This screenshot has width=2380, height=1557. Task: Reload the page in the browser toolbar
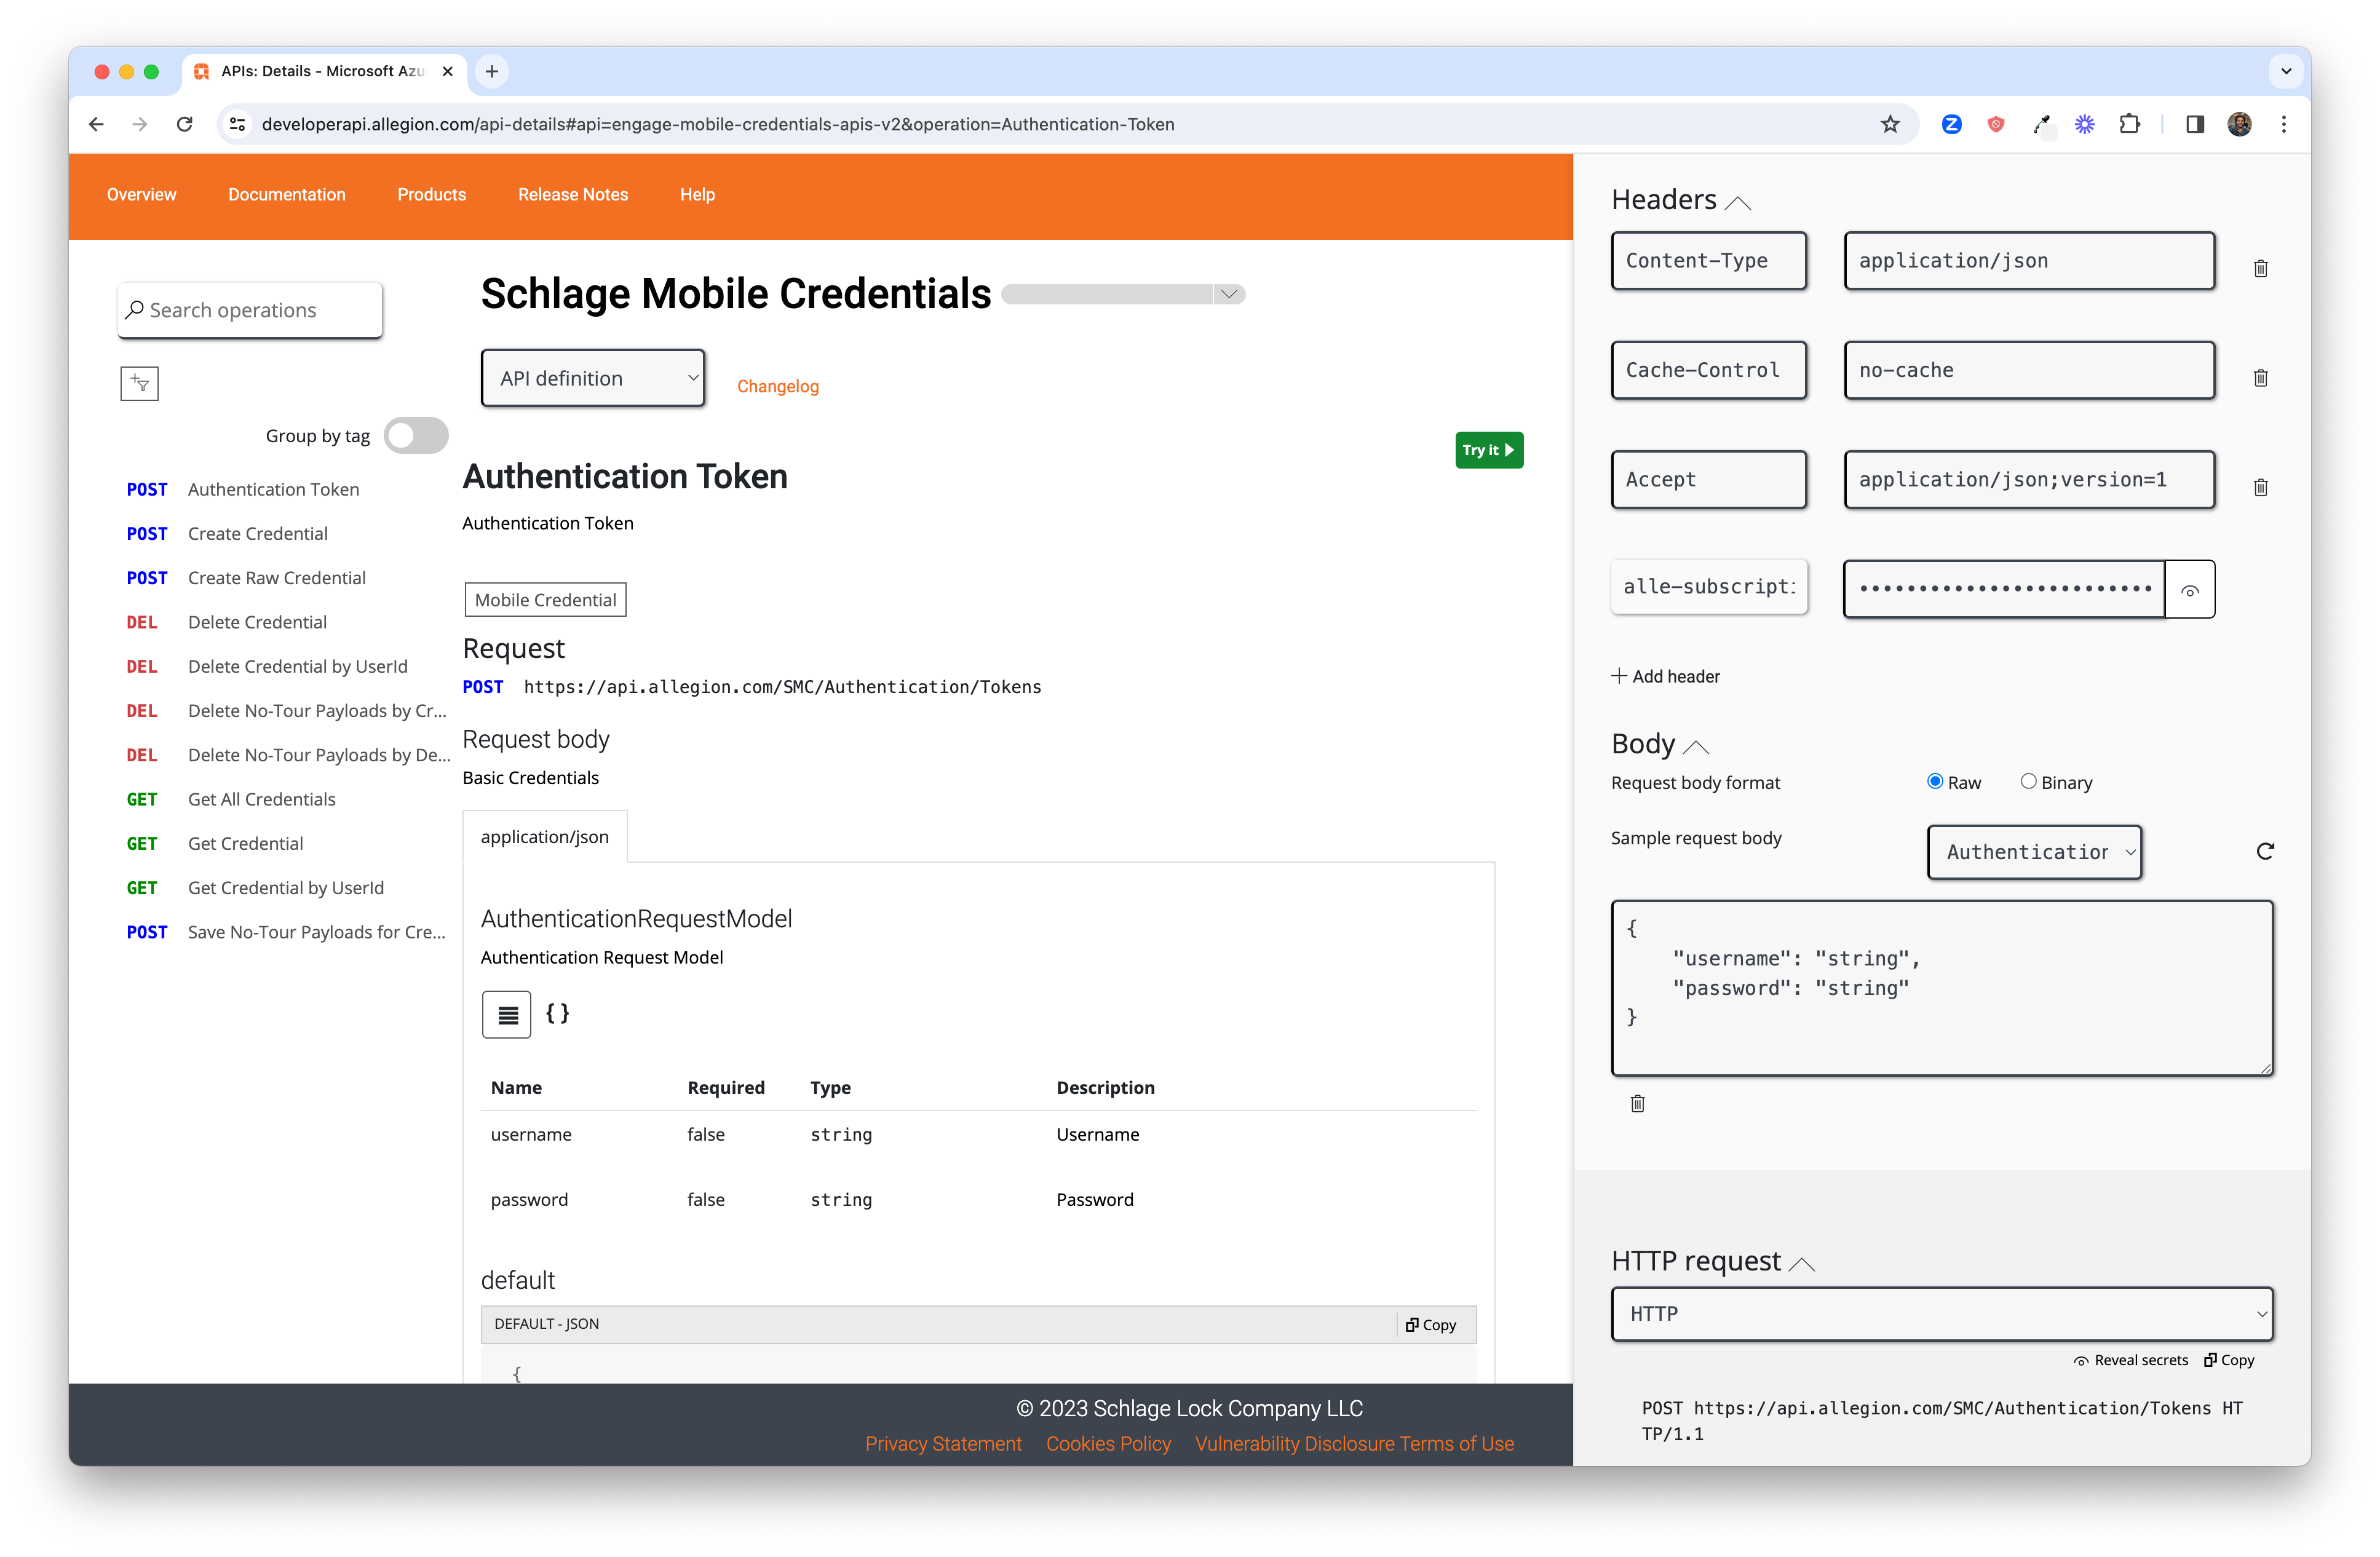point(184,124)
